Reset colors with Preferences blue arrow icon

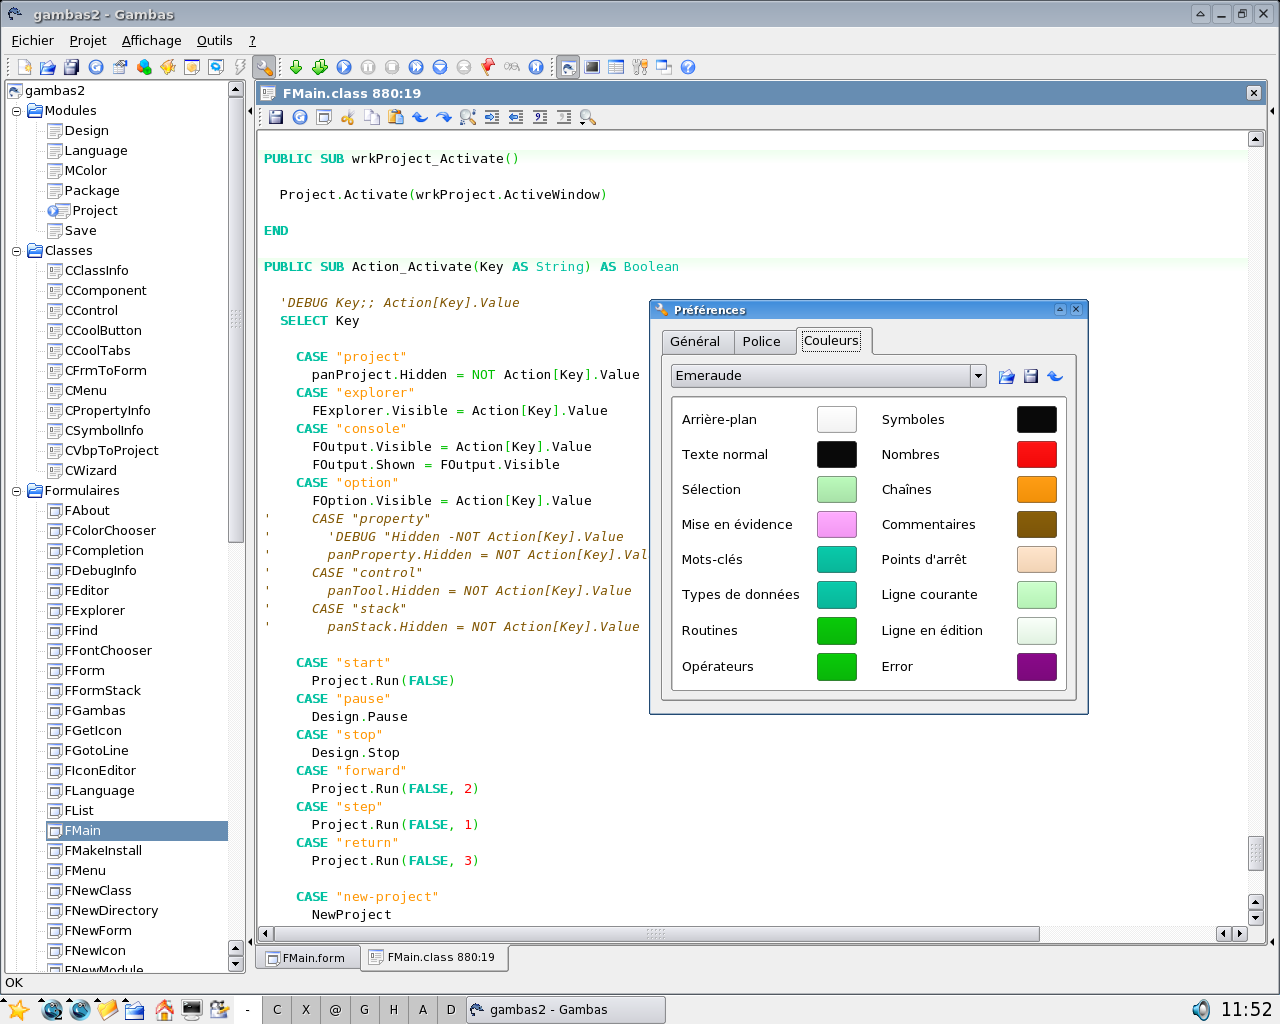(1055, 376)
